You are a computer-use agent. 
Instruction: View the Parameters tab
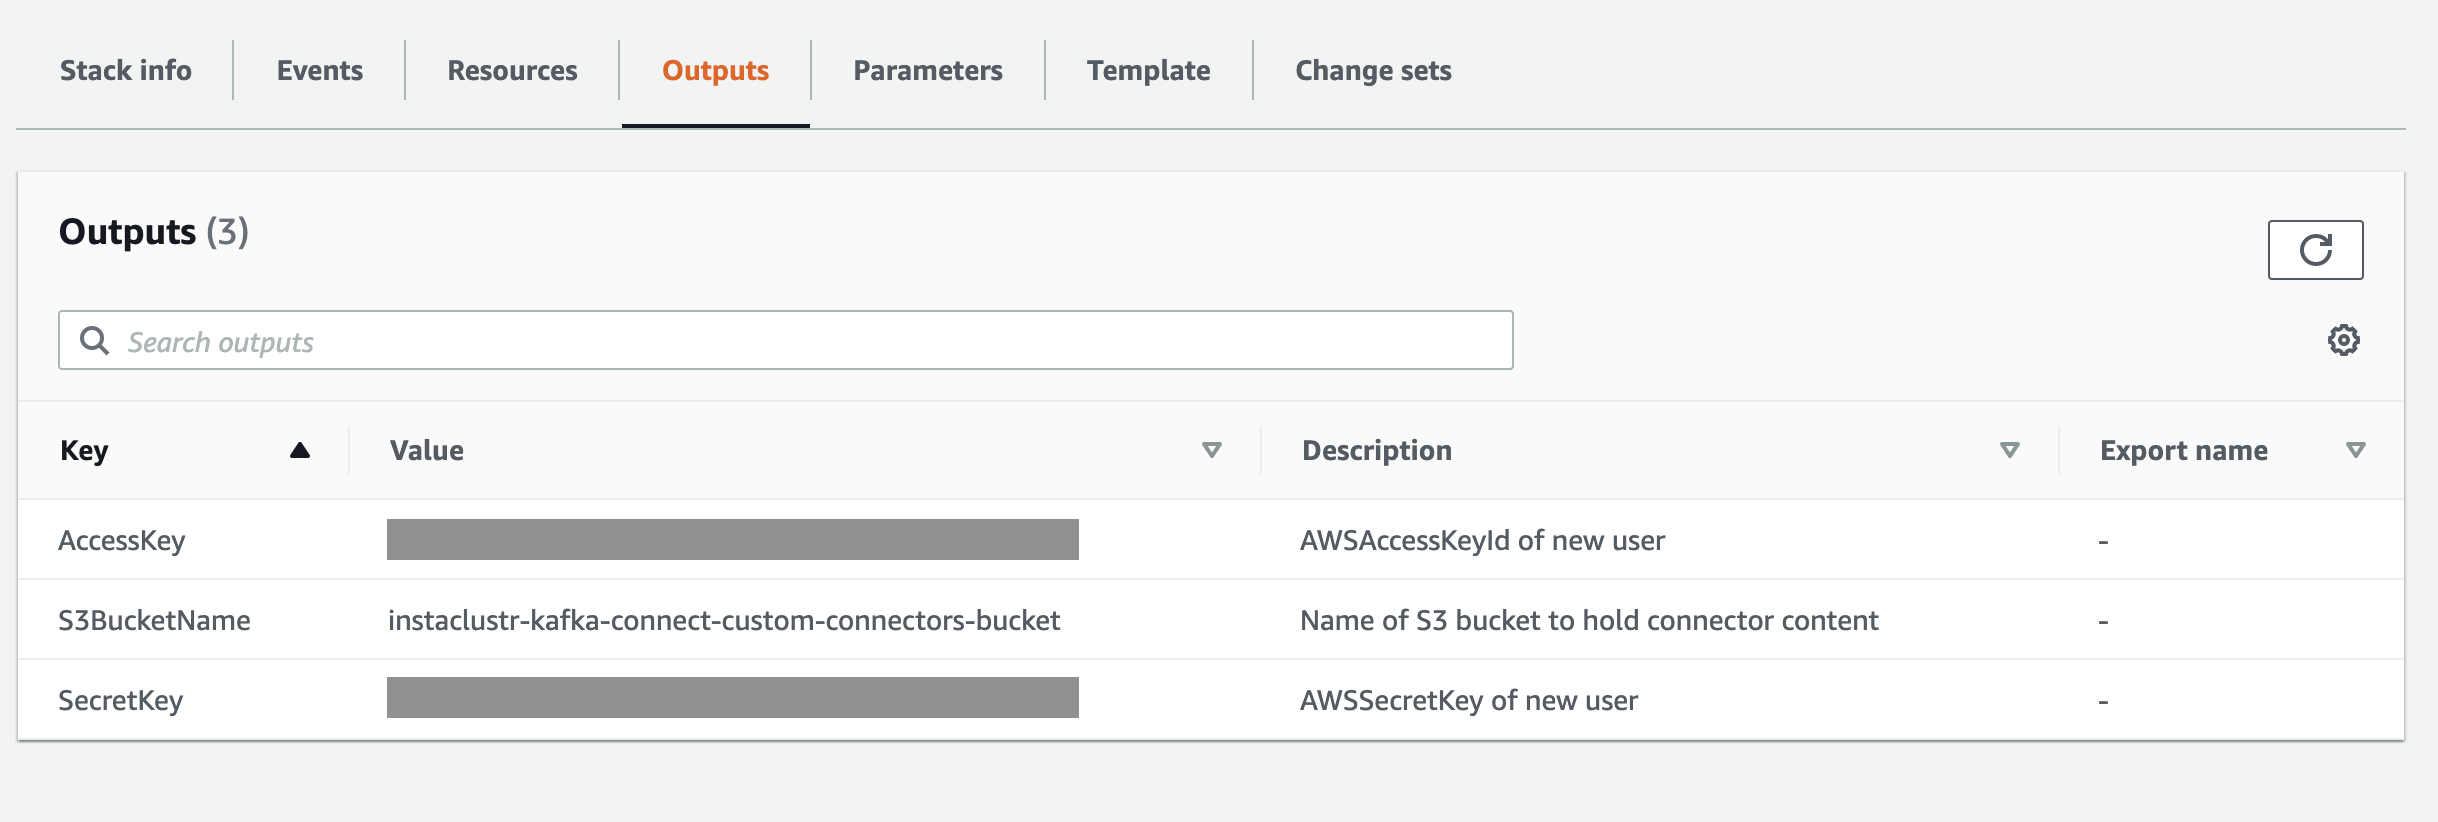pos(927,71)
